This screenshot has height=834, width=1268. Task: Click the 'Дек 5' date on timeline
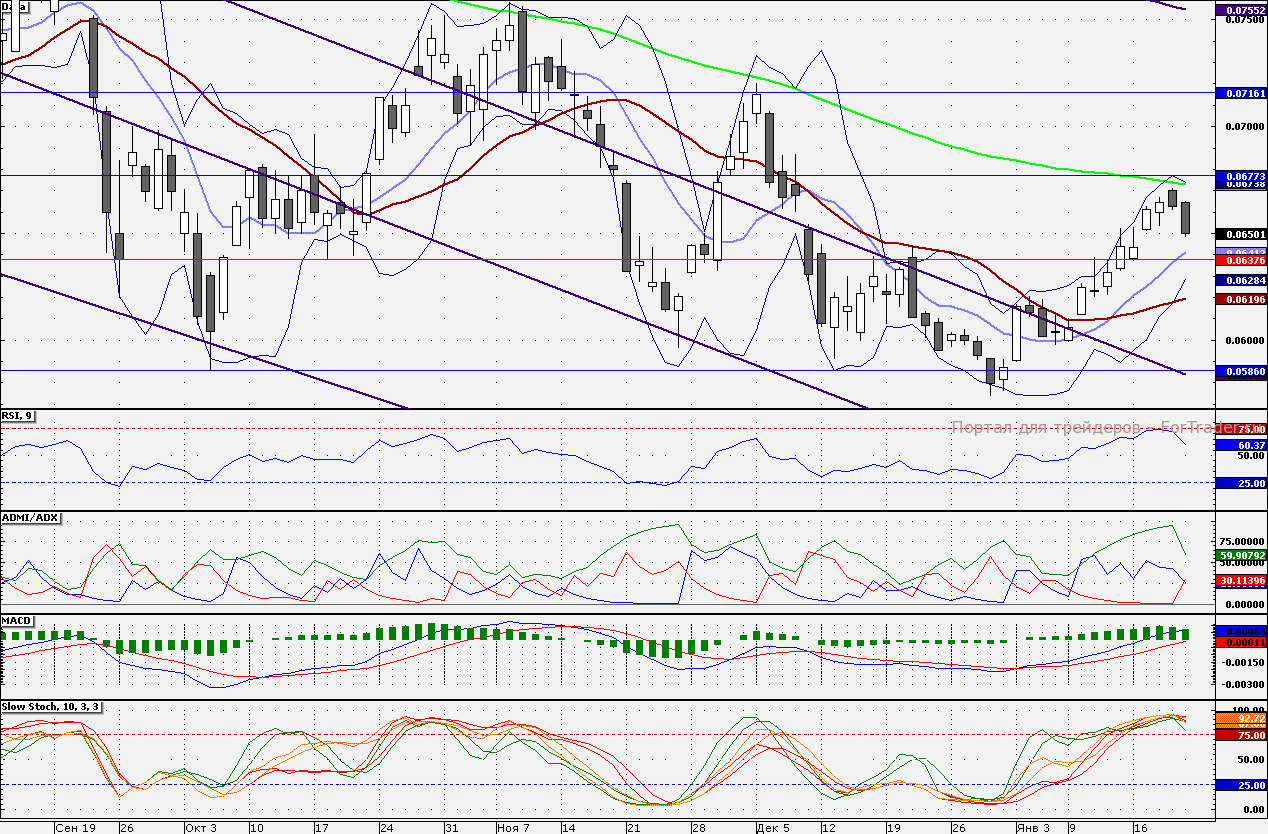[x=772, y=828]
